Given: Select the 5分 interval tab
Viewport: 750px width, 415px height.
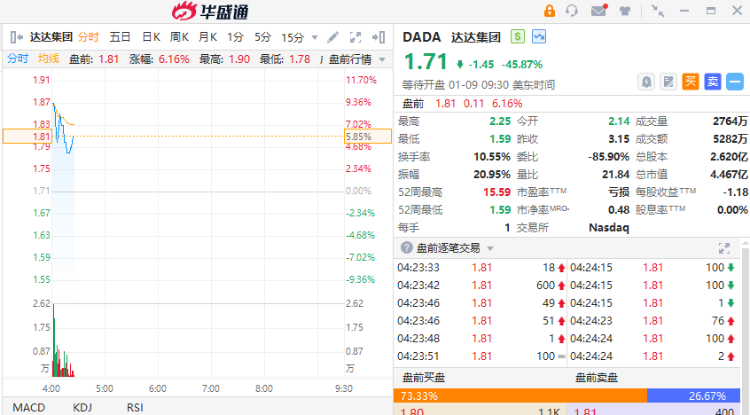Looking at the screenshot, I should [x=263, y=37].
